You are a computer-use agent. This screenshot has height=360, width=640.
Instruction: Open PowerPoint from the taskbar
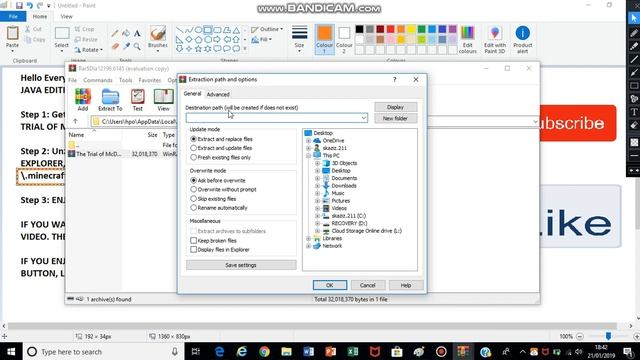click(x=331, y=351)
